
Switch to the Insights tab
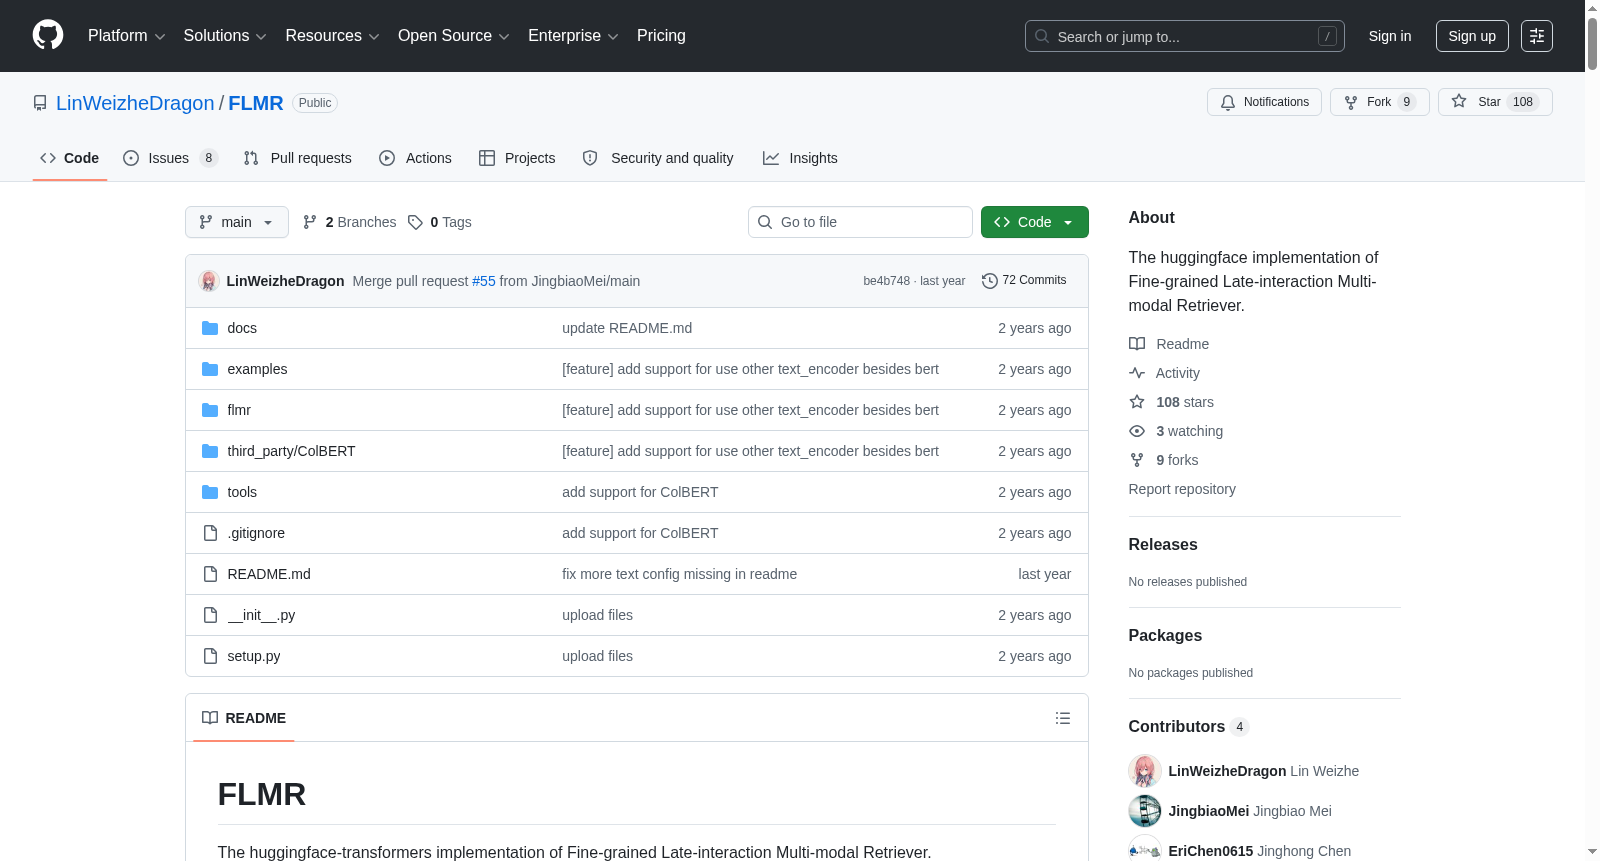(x=800, y=158)
